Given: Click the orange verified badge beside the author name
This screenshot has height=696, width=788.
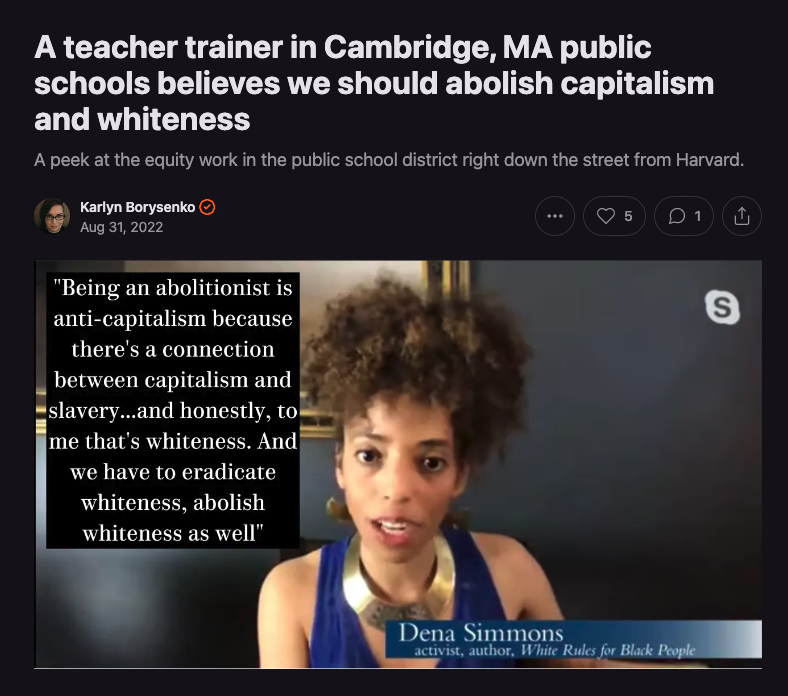Looking at the screenshot, I should pyautogui.click(x=207, y=207).
